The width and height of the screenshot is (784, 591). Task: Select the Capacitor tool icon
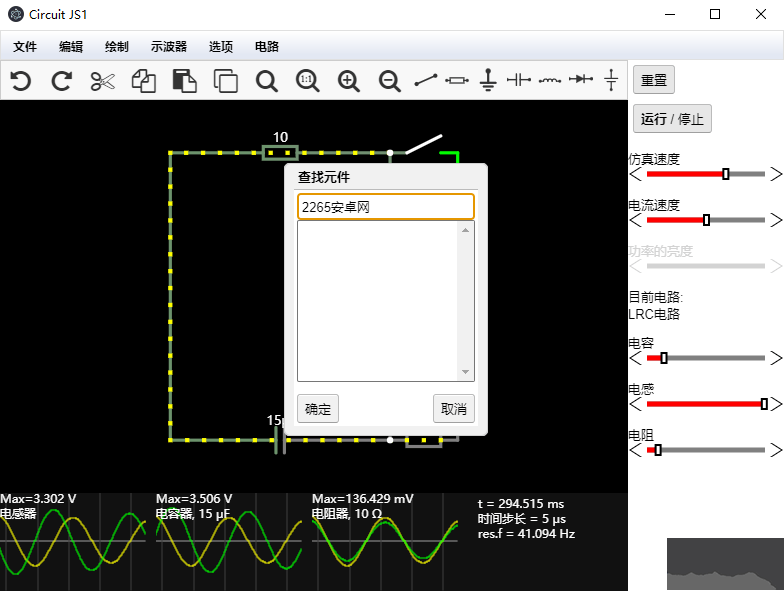point(518,80)
